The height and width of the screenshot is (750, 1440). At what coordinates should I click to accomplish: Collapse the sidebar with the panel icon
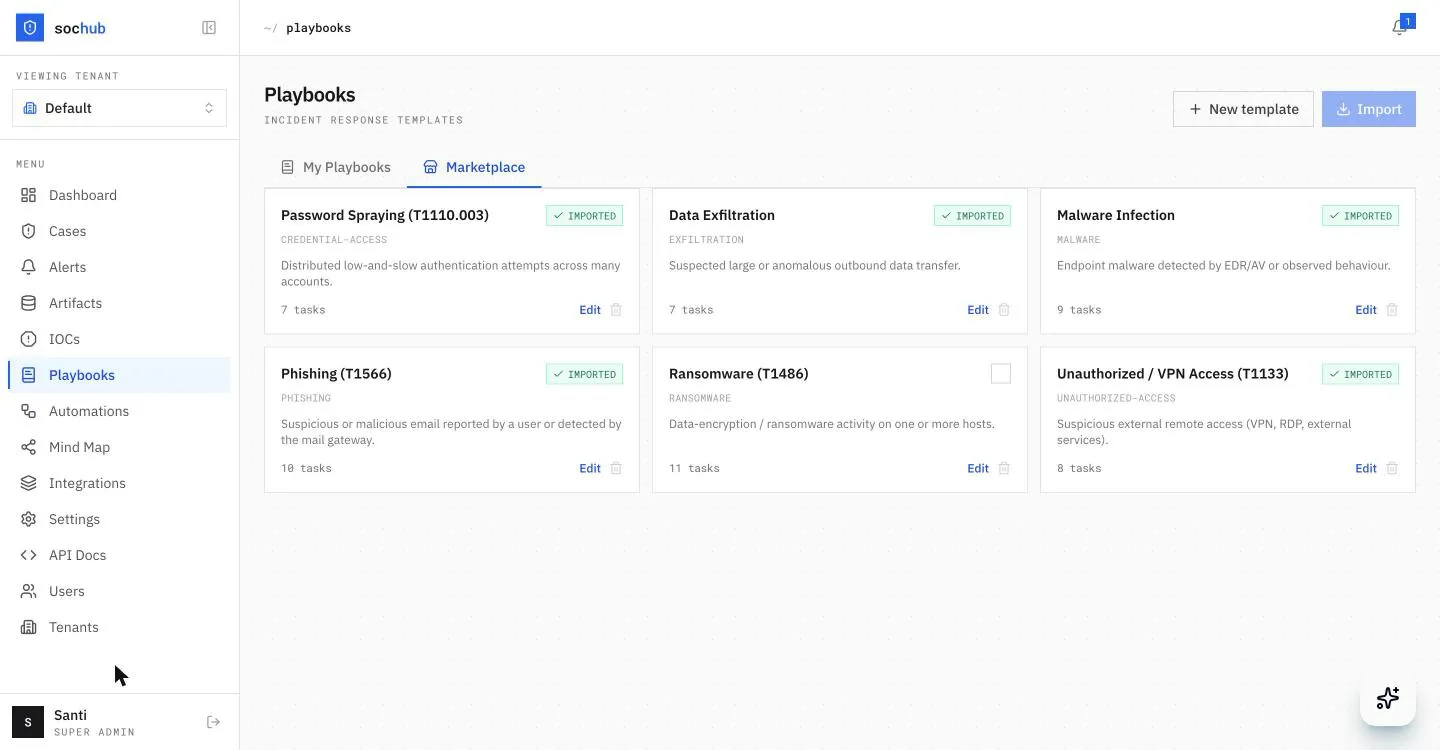point(209,28)
